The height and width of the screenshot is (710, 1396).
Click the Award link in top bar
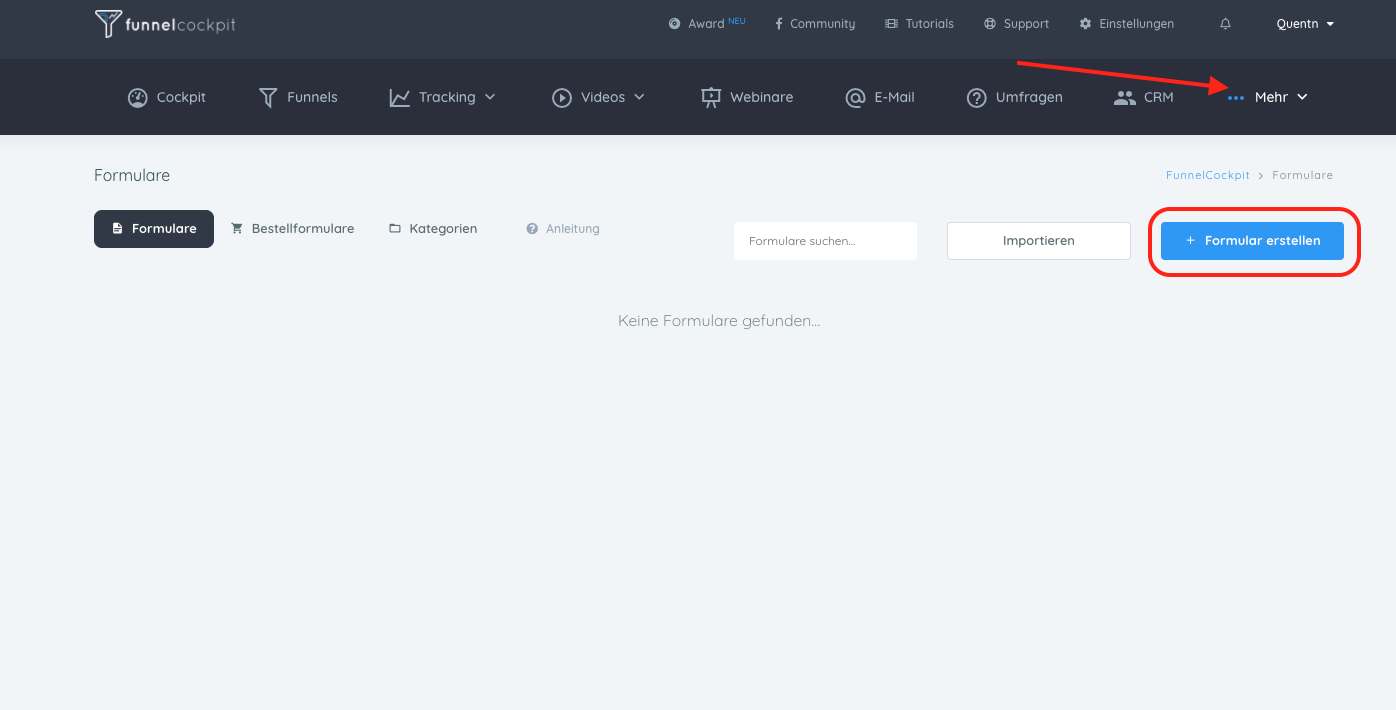pos(706,24)
